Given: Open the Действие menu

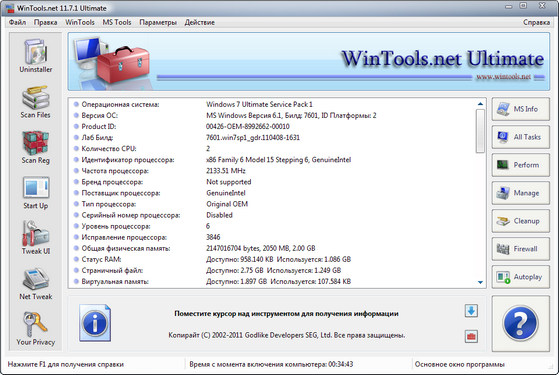Looking at the screenshot, I should tap(200, 22).
